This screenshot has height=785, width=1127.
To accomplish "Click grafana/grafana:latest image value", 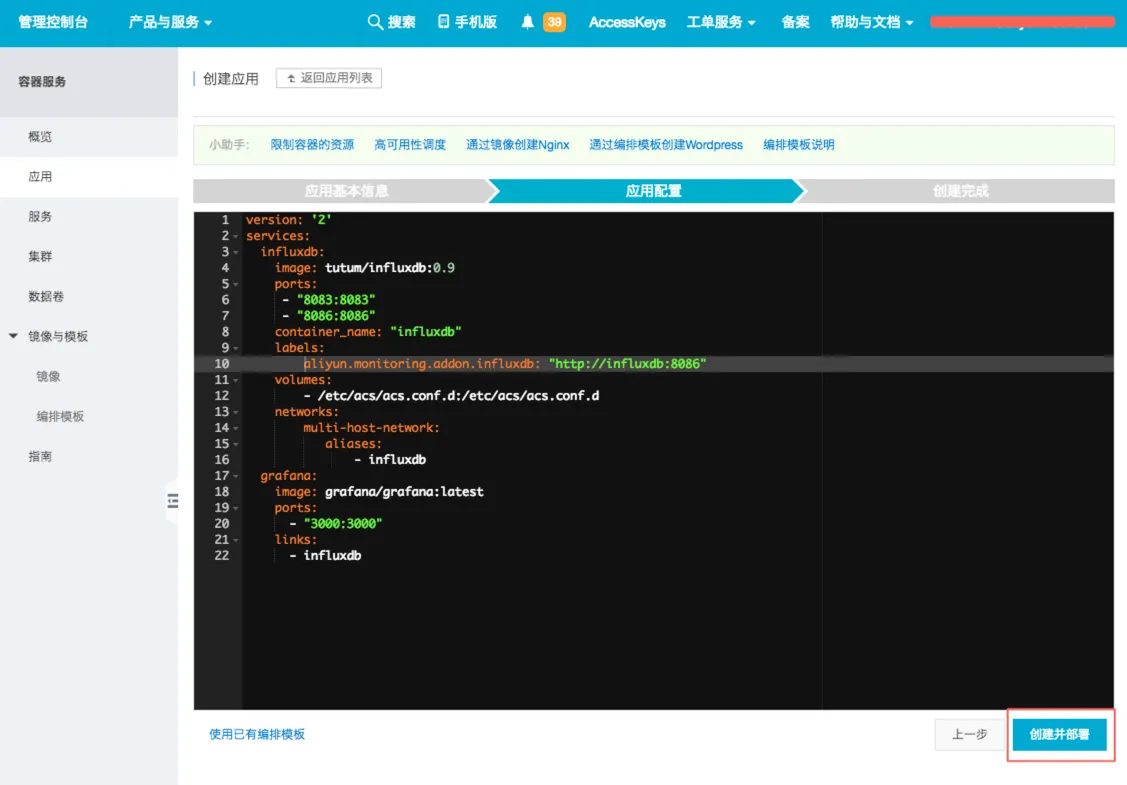I will tap(404, 492).
